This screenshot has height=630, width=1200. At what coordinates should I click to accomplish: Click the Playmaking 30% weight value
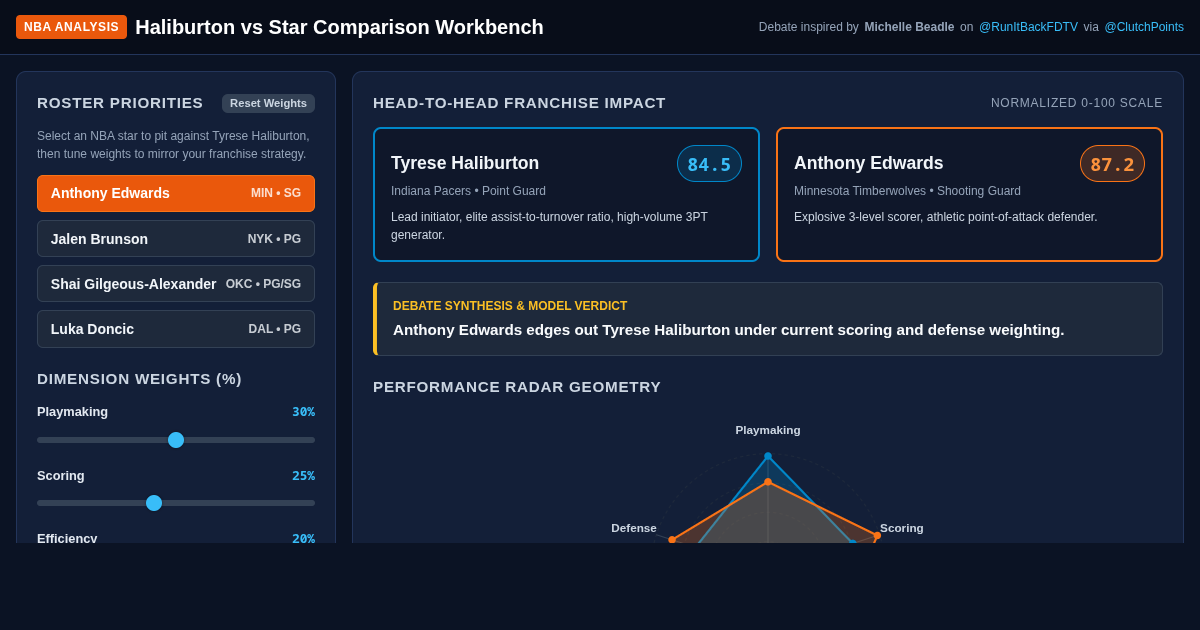click(x=303, y=412)
